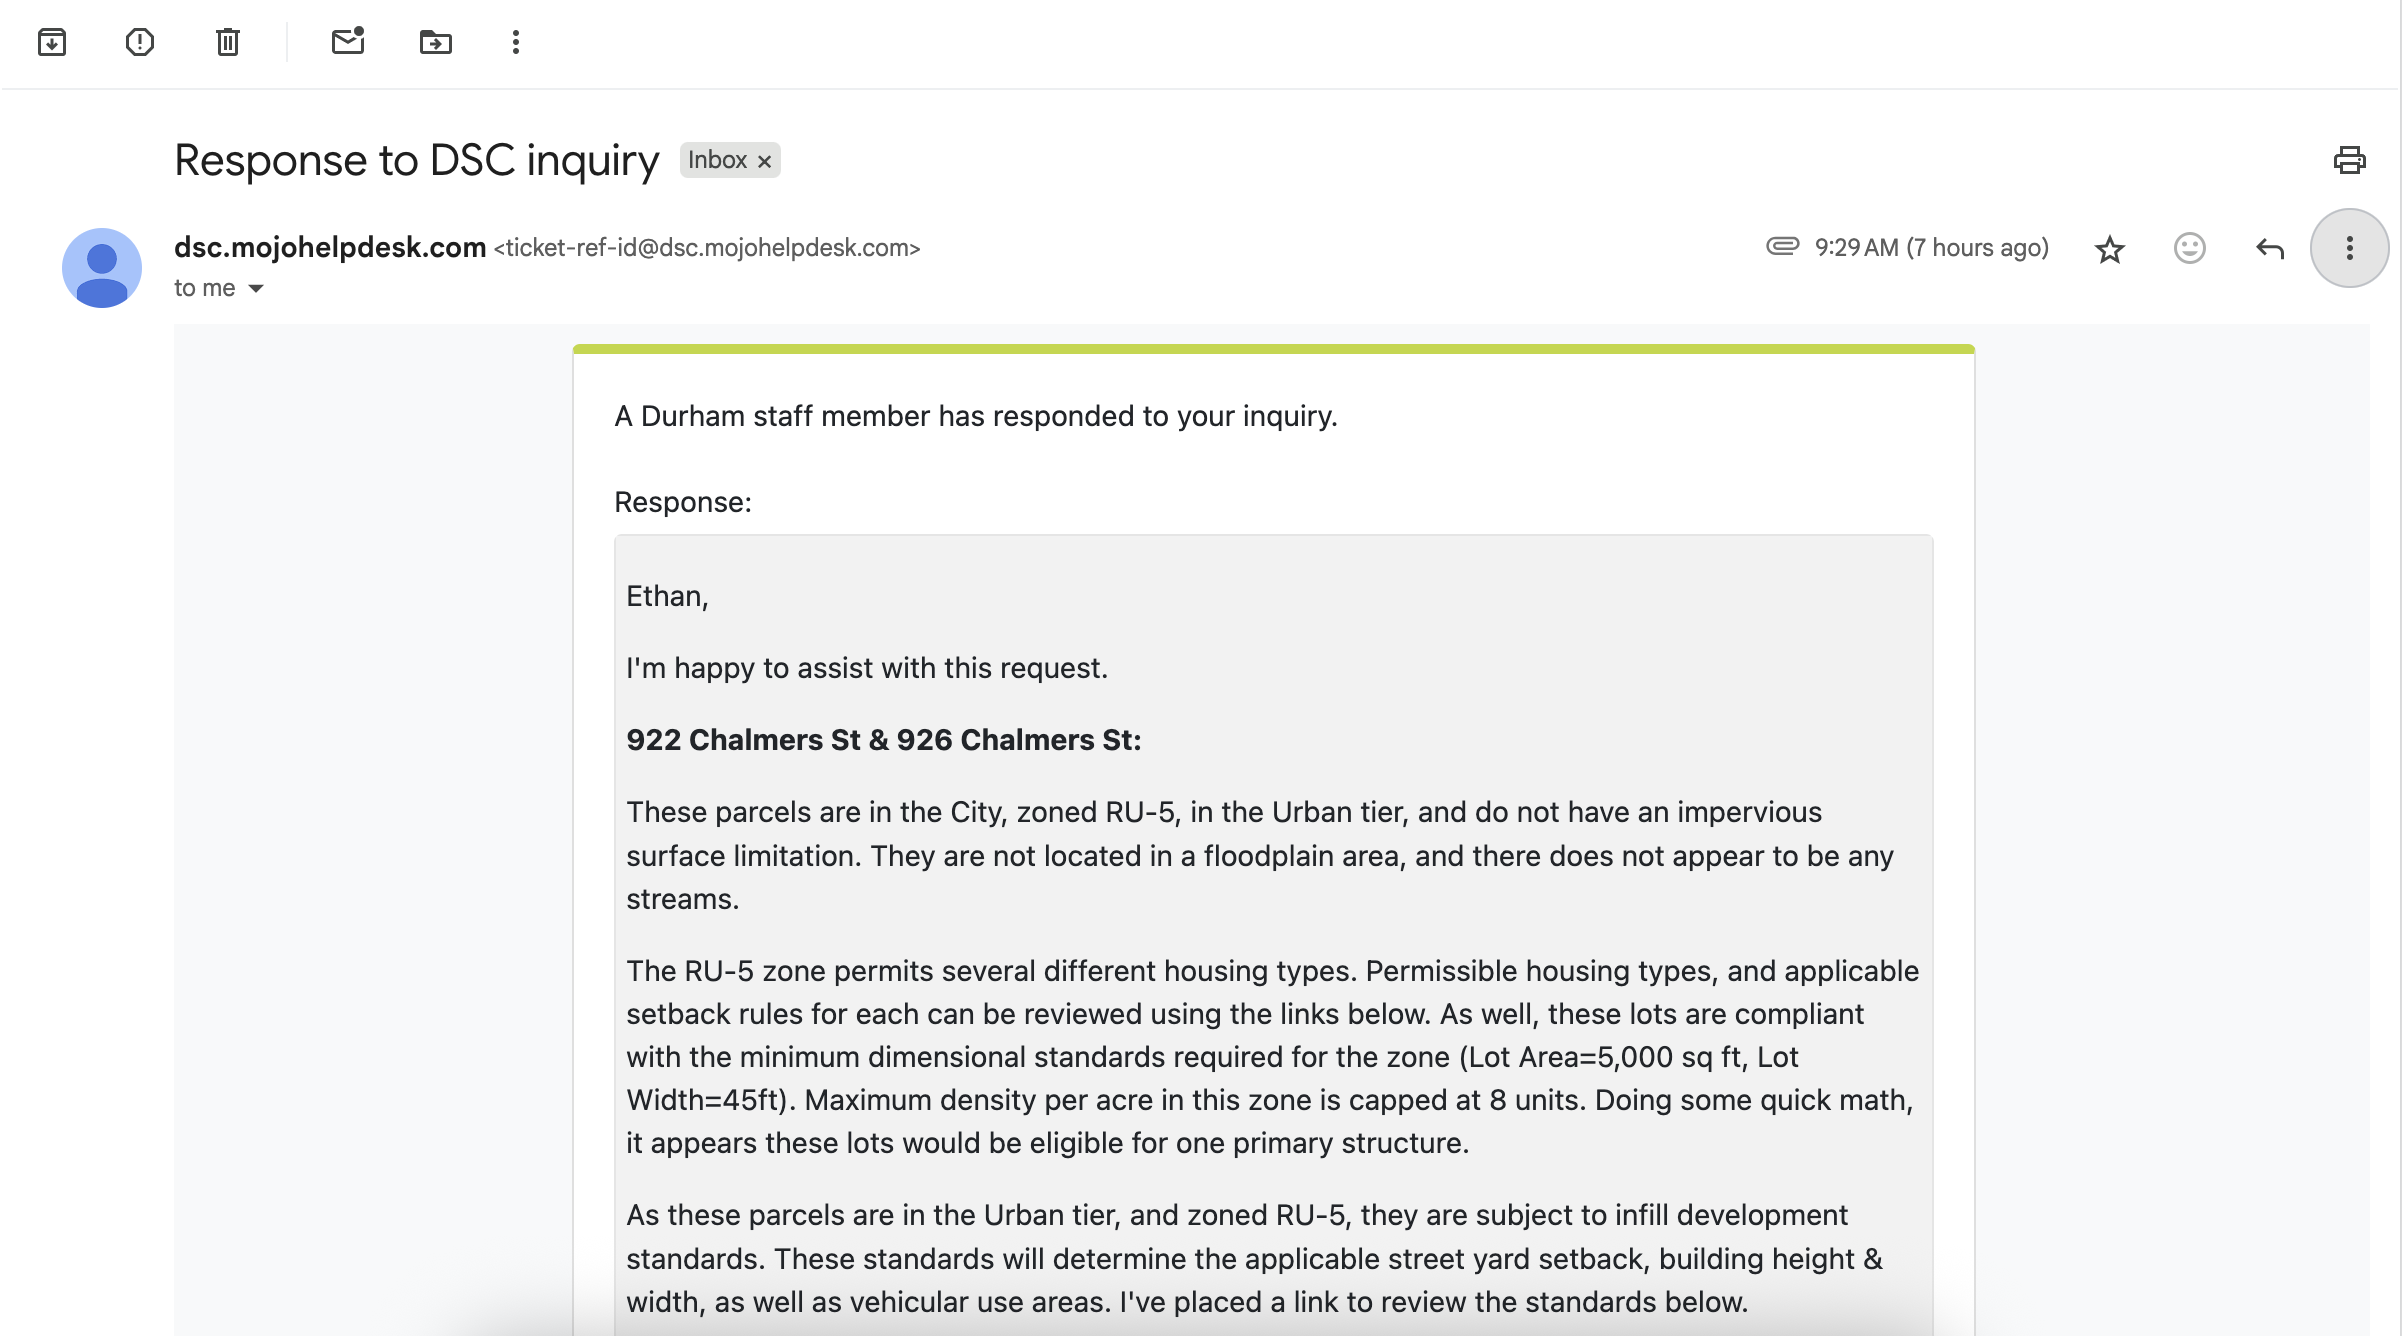Click the paperclip attachment indicator
Screen dimensions: 2402x1336
[1782, 246]
